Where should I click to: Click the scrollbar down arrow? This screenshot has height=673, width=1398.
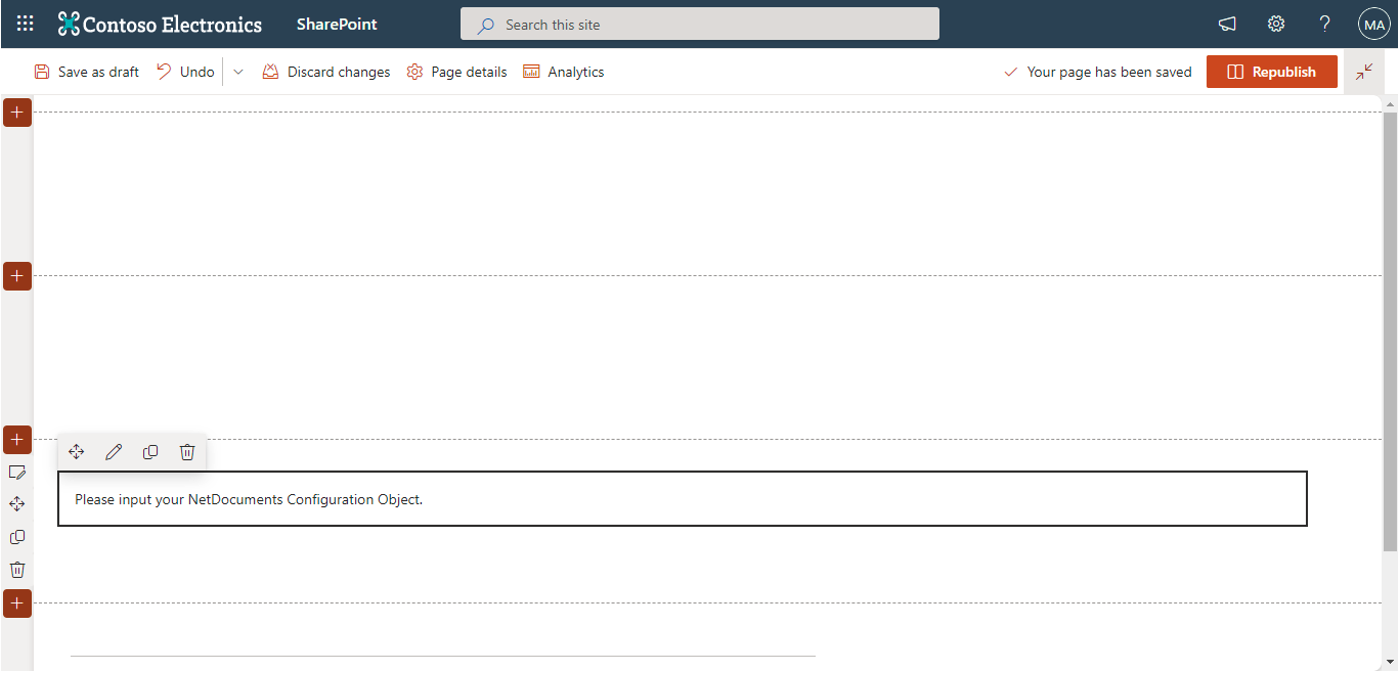1390,662
